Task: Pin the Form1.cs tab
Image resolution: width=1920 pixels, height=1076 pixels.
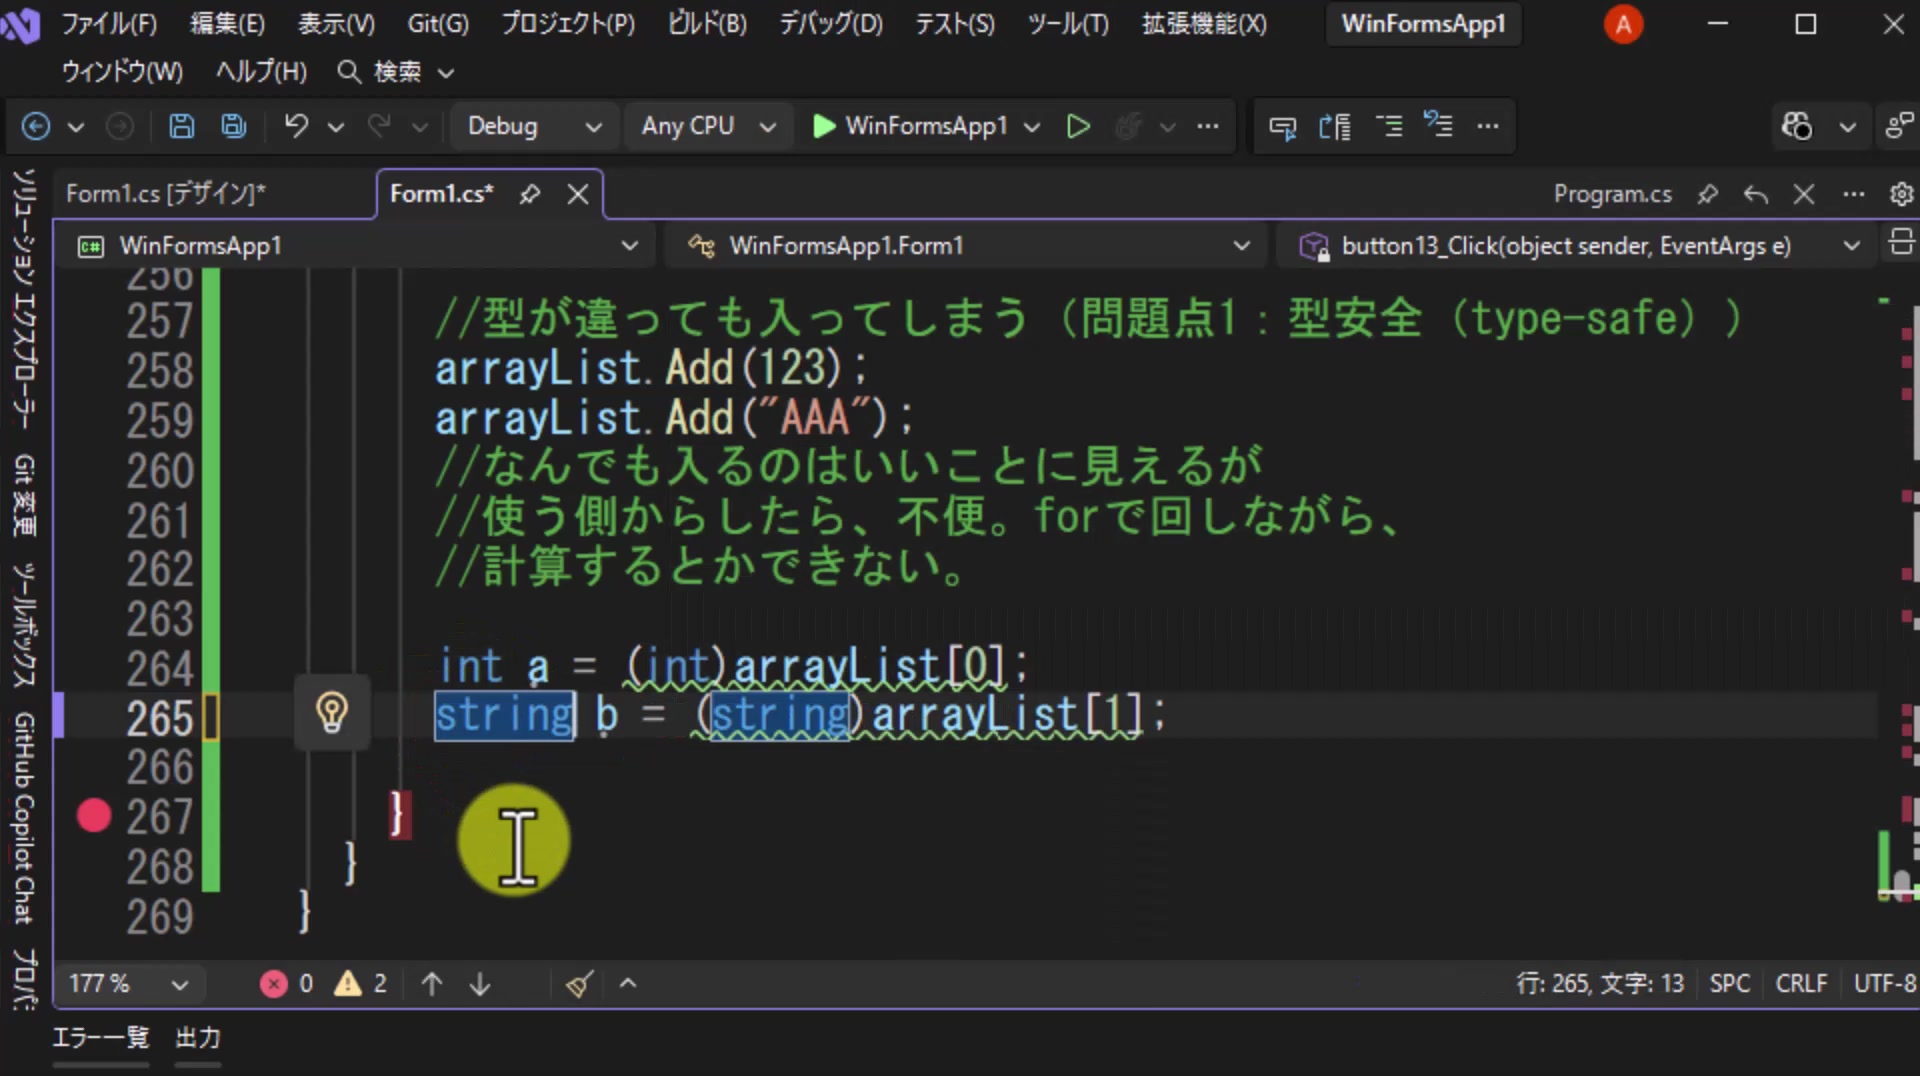Action: click(x=530, y=194)
